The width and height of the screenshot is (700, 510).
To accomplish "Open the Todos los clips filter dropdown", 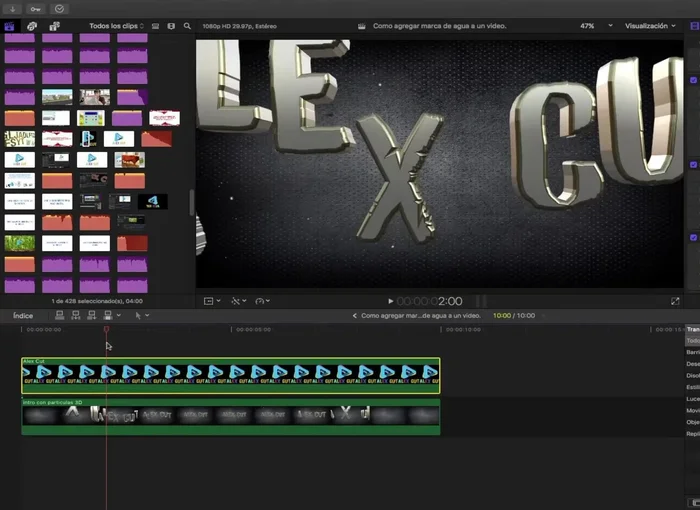I will point(116,25).
